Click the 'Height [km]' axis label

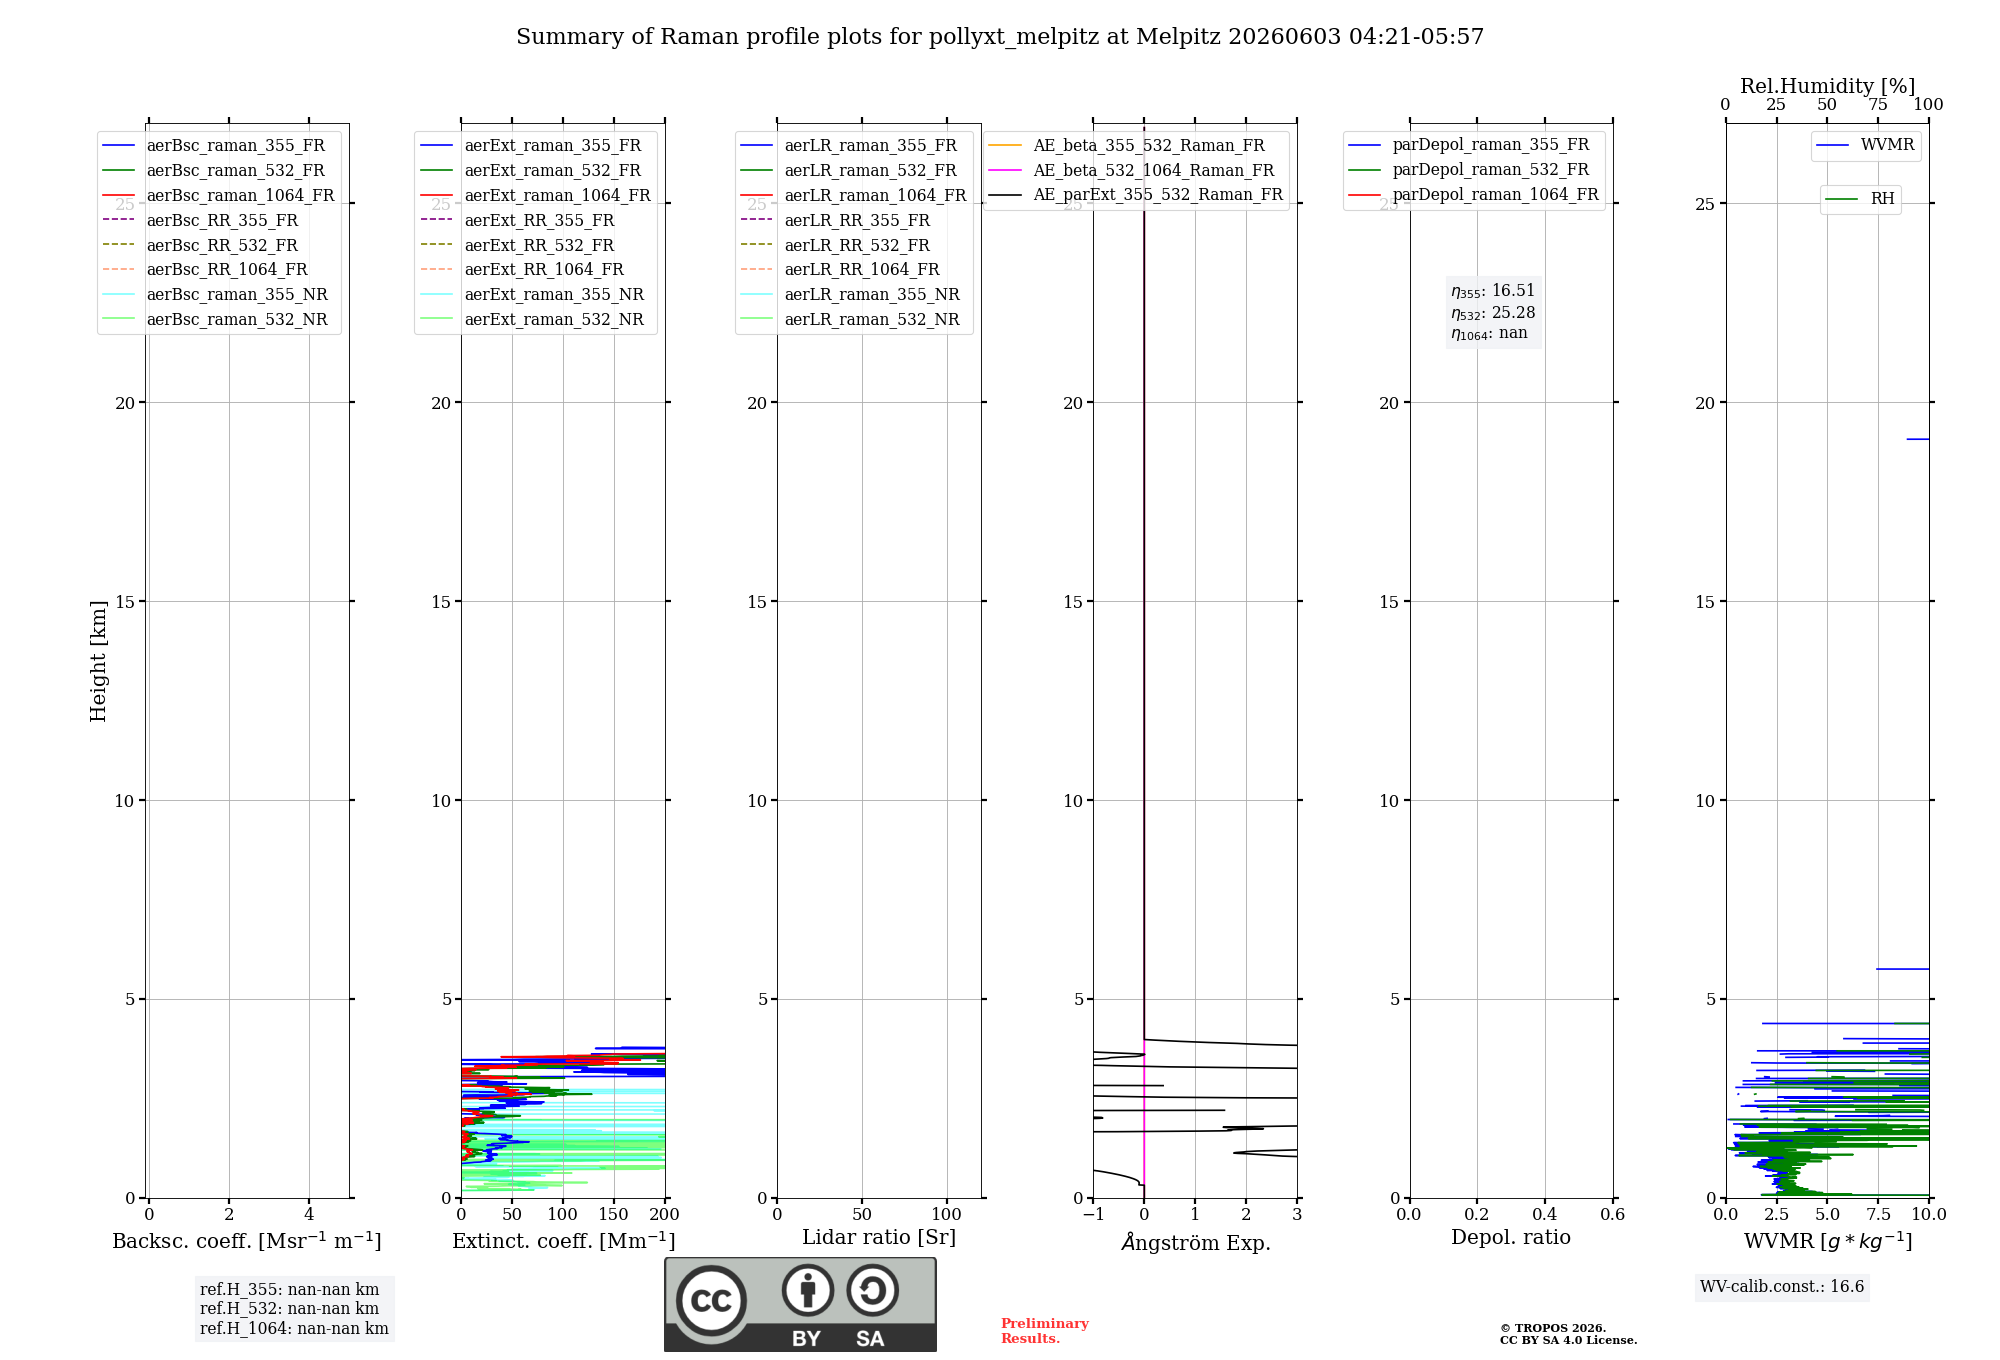point(98,661)
